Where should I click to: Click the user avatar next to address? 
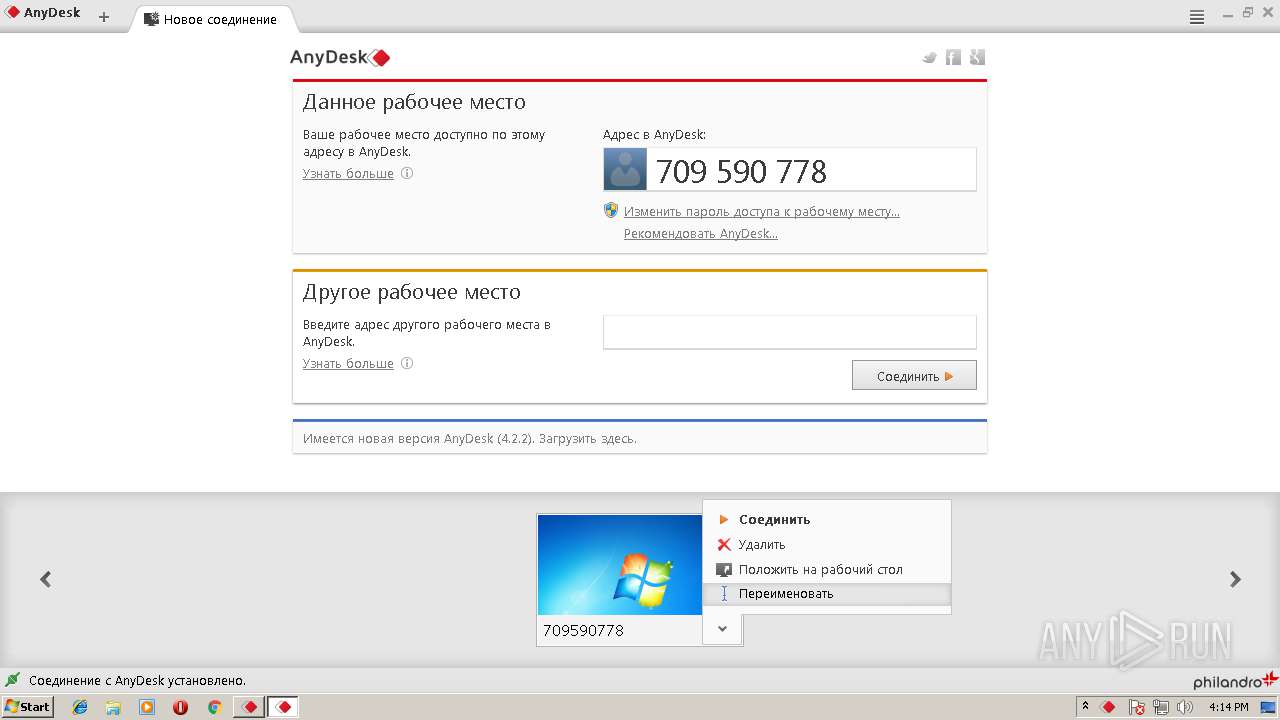[625, 170]
